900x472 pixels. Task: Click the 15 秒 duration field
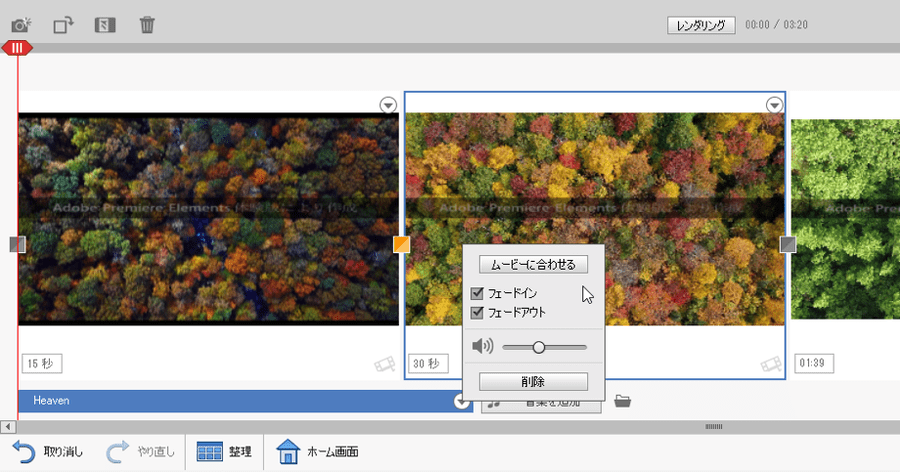pos(42,363)
